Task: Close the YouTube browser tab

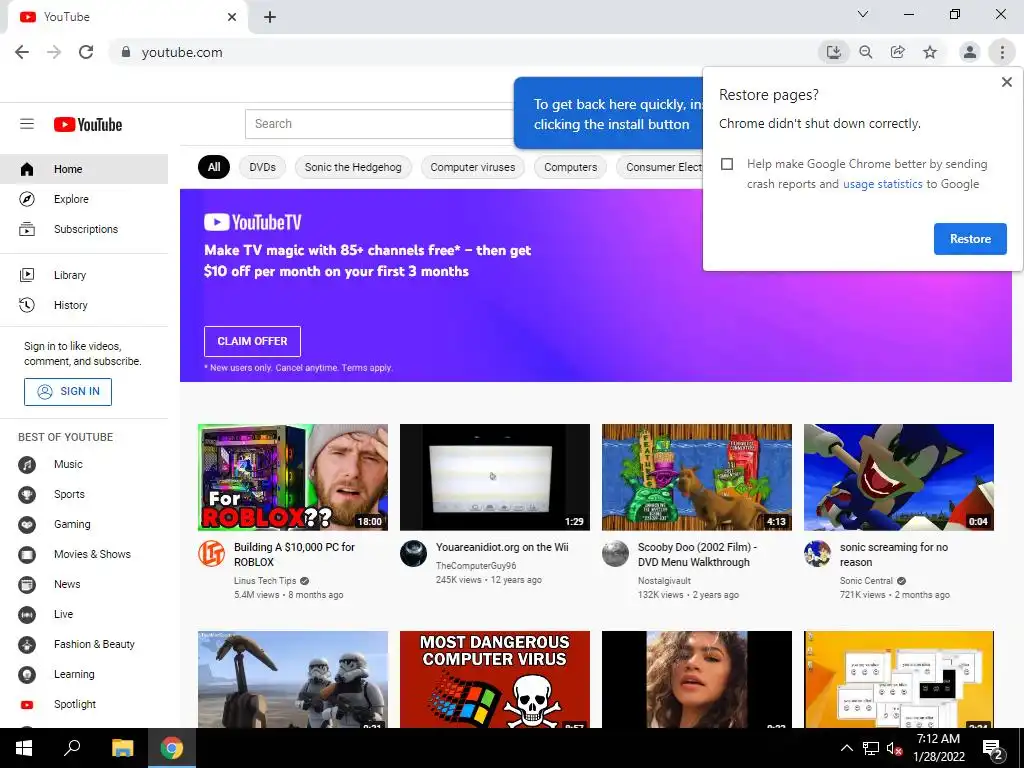Action: (x=232, y=17)
